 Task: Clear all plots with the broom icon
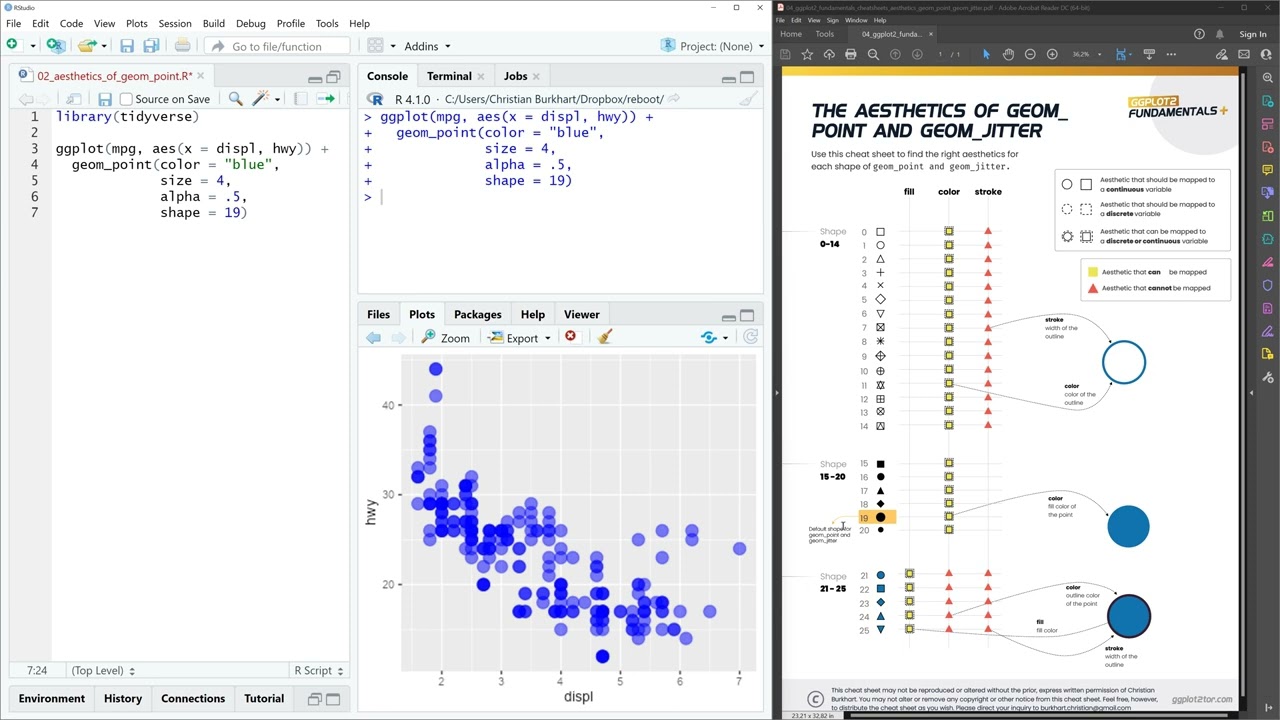(604, 337)
